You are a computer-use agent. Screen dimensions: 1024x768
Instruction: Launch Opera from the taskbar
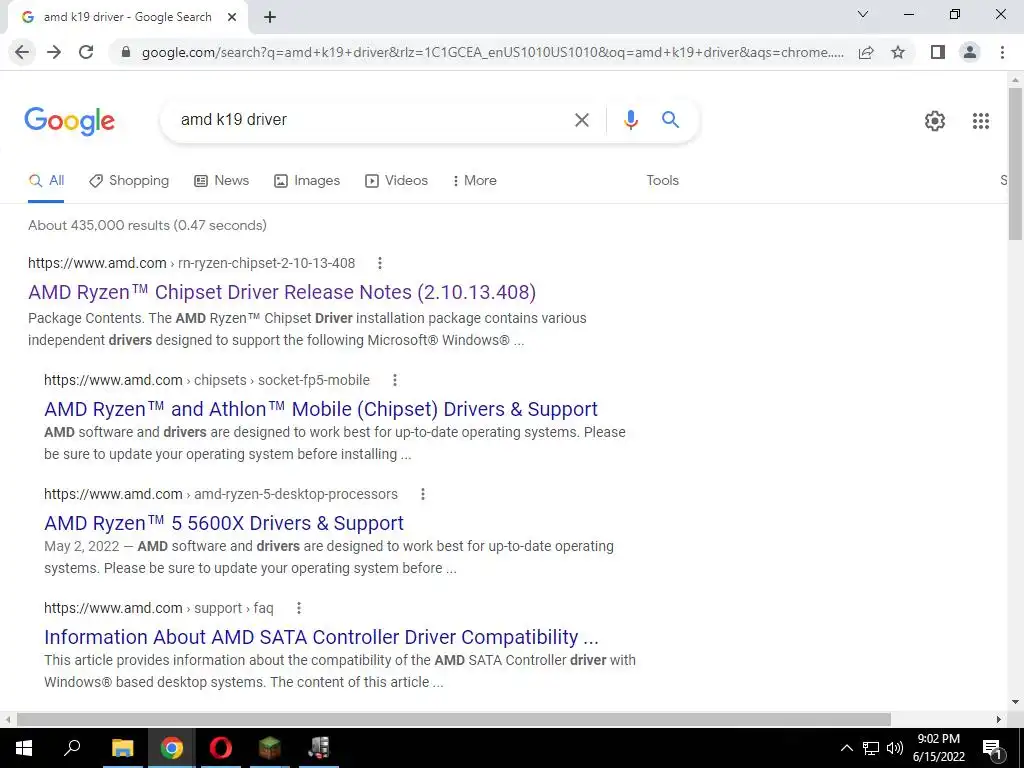click(x=220, y=748)
